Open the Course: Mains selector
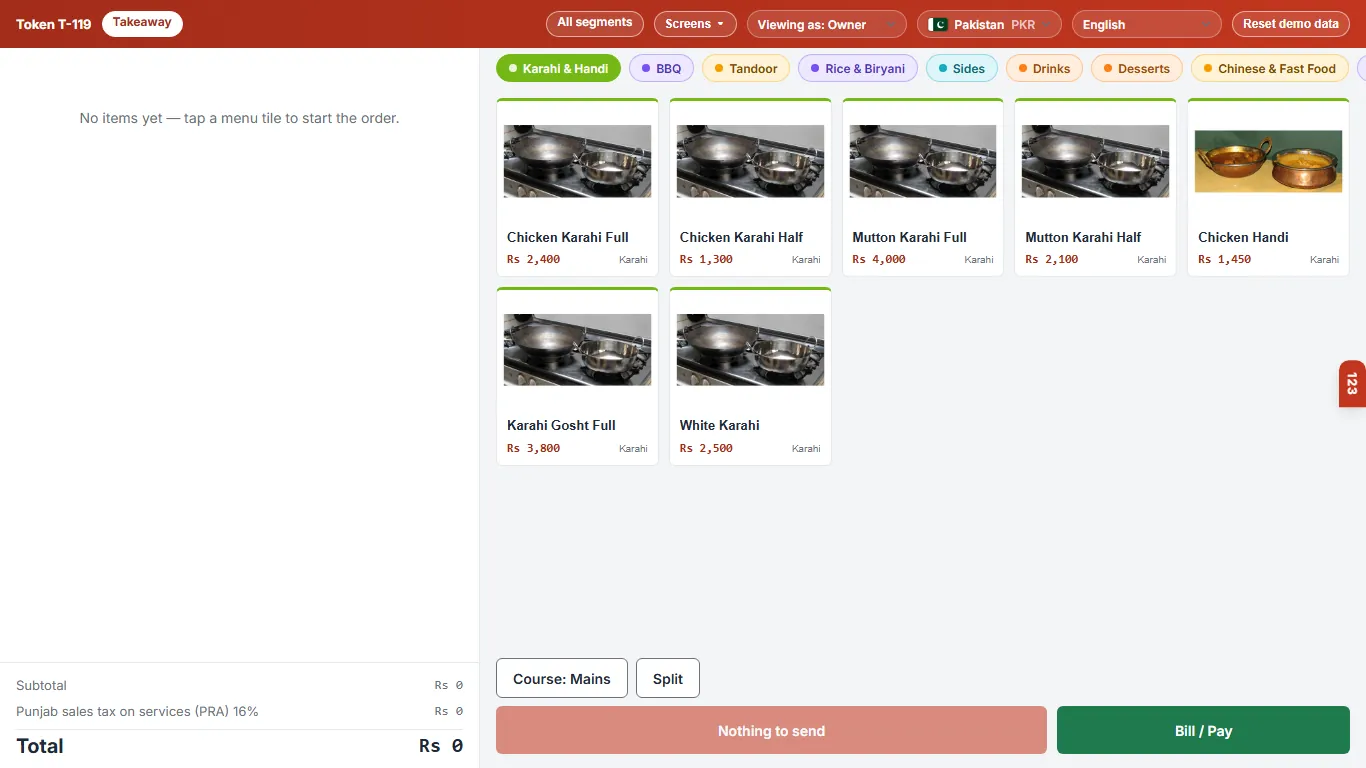Viewport: 1366px width, 768px height. click(x=562, y=678)
